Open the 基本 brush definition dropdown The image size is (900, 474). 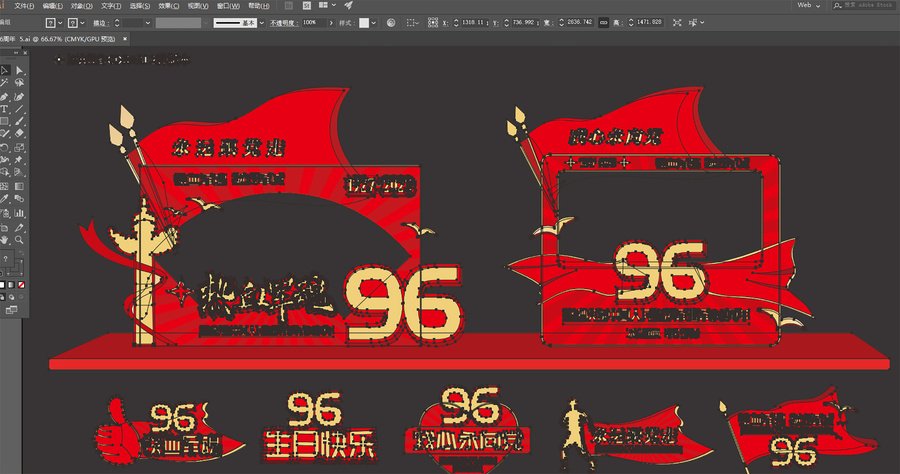tap(262, 23)
